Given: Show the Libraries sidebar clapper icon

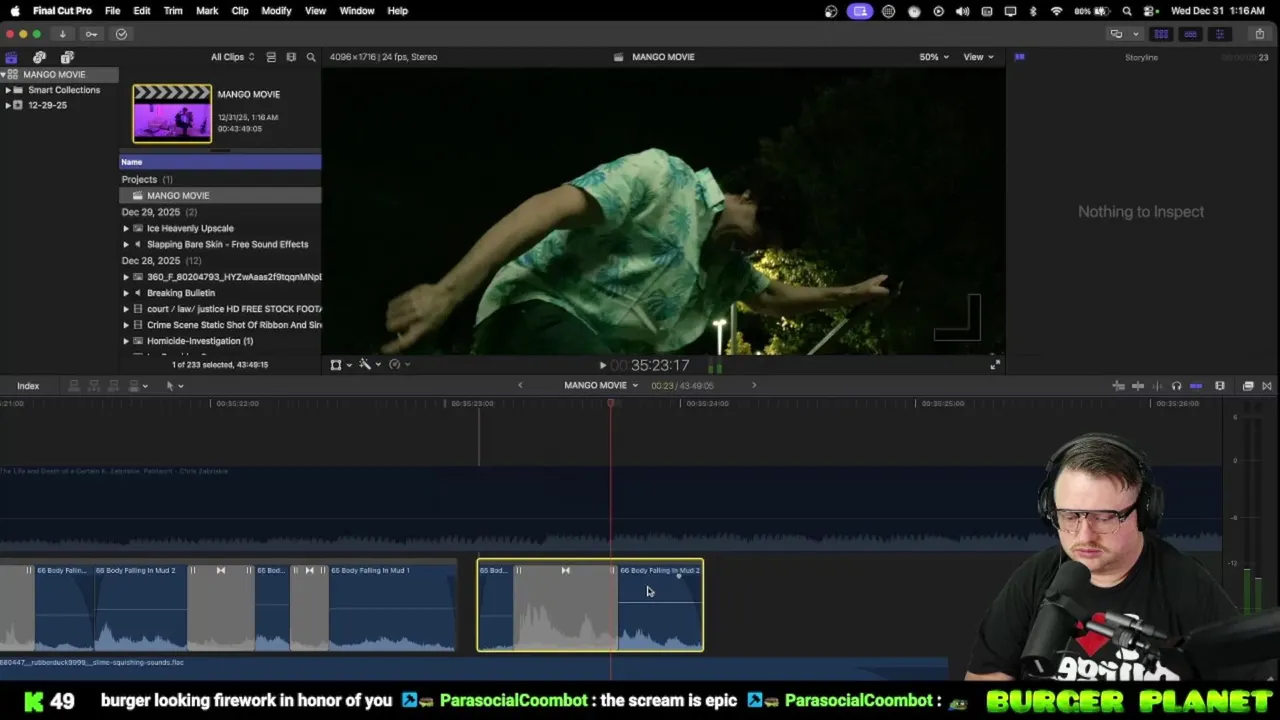Looking at the screenshot, I should point(11,57).
